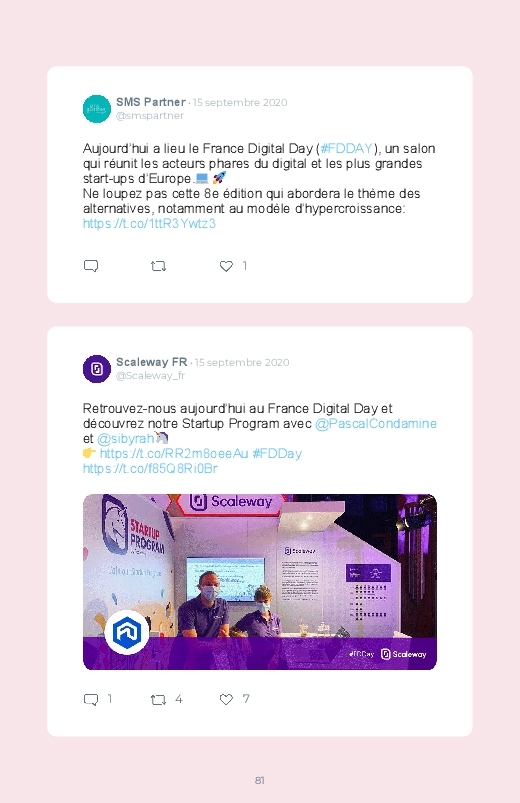Open the https://t.co/f85Q8Ri0Br link
Screen dimensions: 520x803
pos(150,469)
